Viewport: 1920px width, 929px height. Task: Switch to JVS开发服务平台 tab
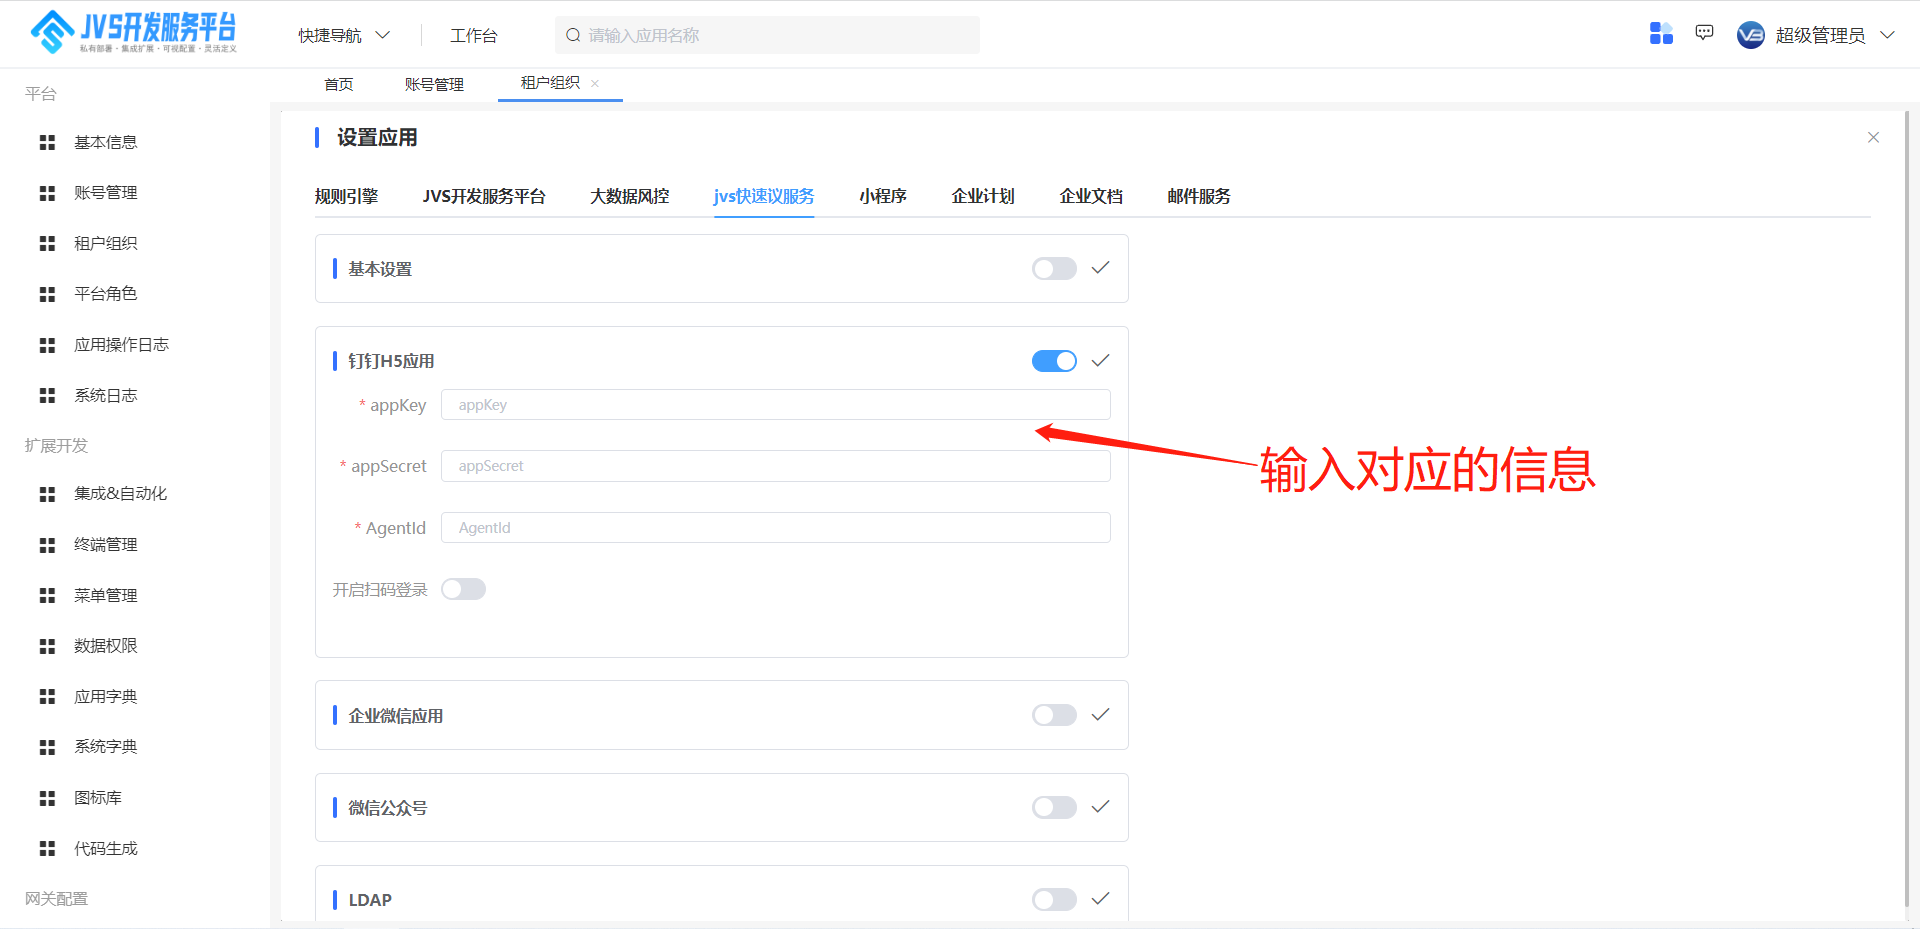coord(484,196)
